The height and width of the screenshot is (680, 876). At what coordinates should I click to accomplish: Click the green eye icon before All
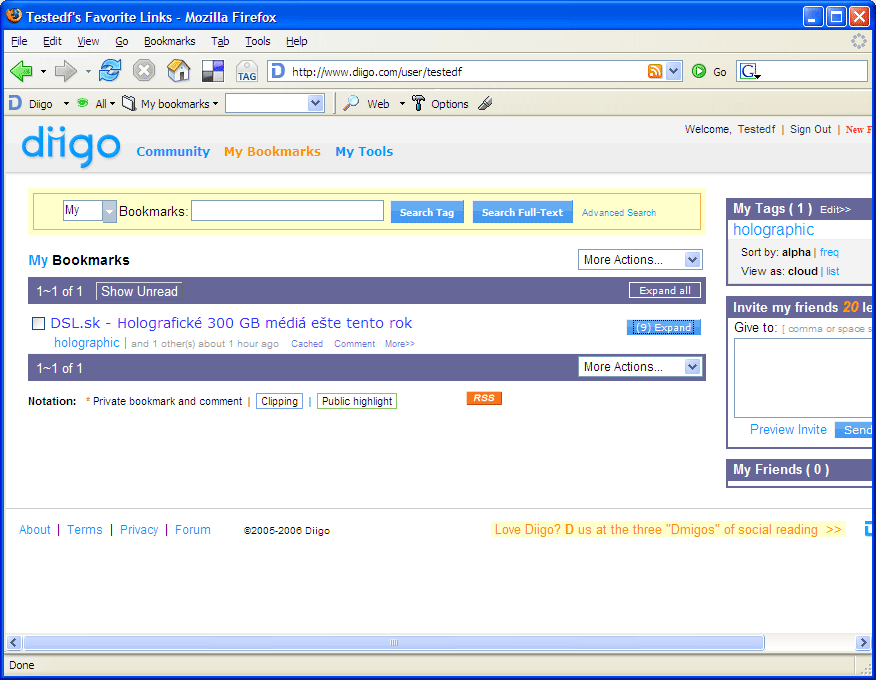pyautogui.click(x=83, y=103)
